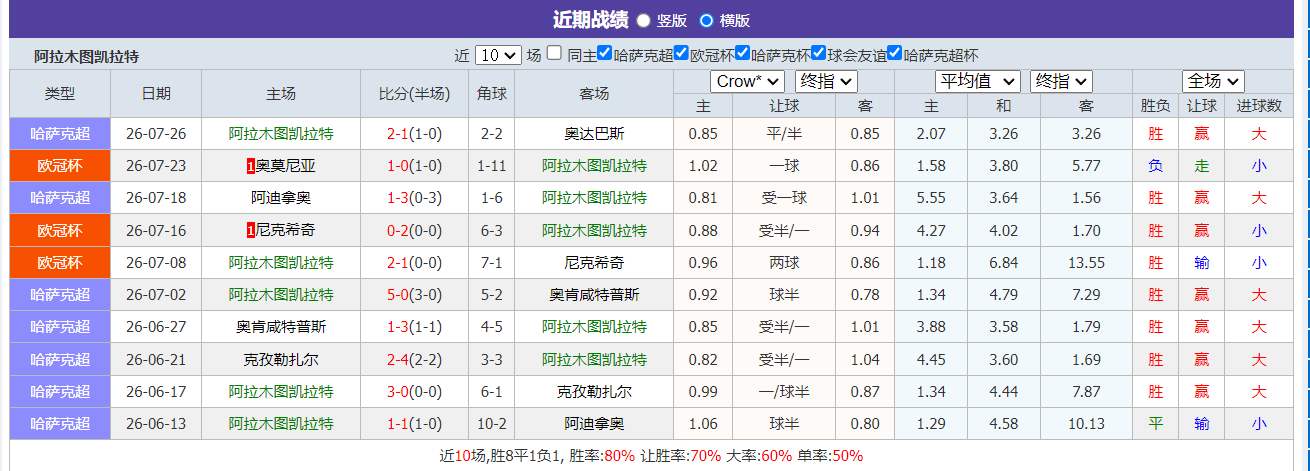Image resolution: width=1310 pixels, height=471 pixels.
Task: Click the 平 result in 26-06-13 row
Action: click(1155, 424)
